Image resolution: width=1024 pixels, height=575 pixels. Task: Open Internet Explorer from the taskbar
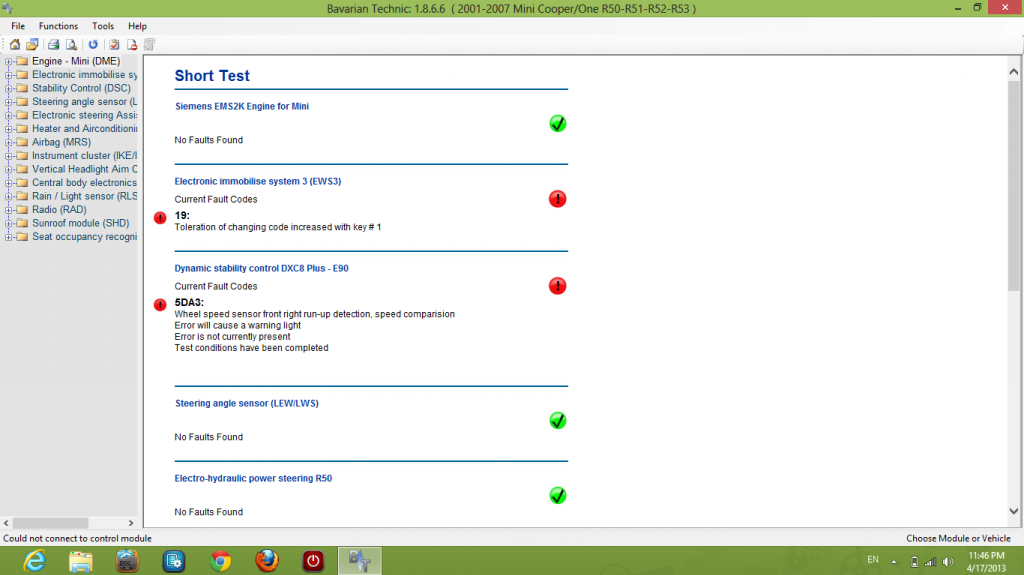[34, 561]
